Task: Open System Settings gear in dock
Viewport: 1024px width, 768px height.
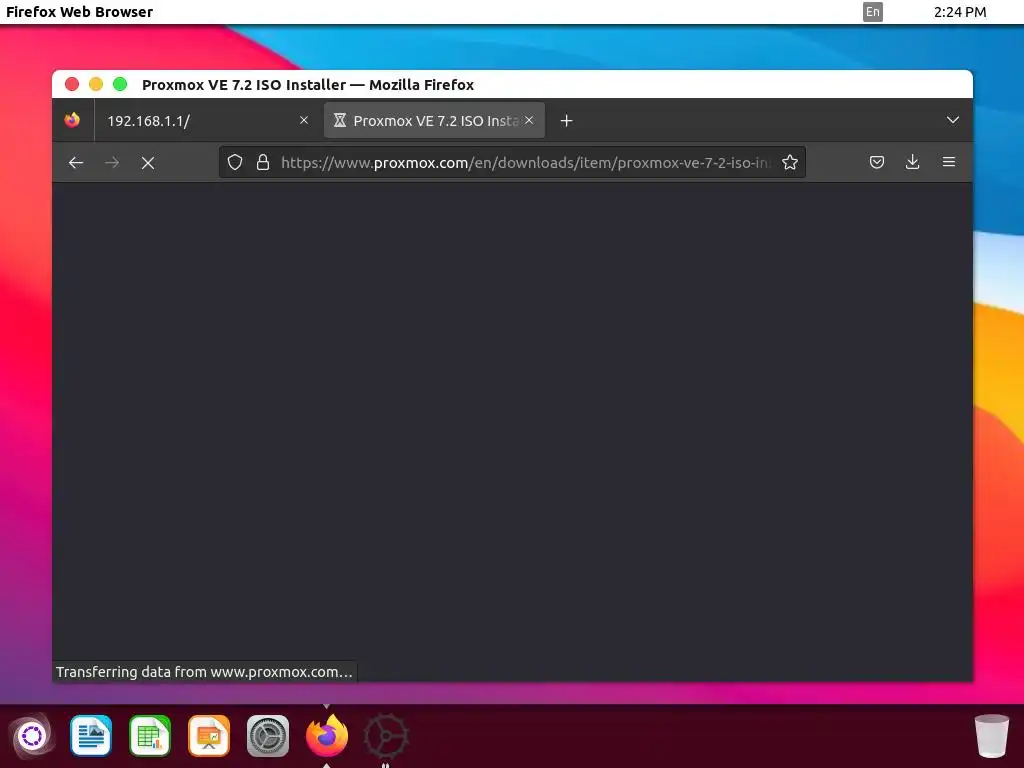Action: click(268, 735)
